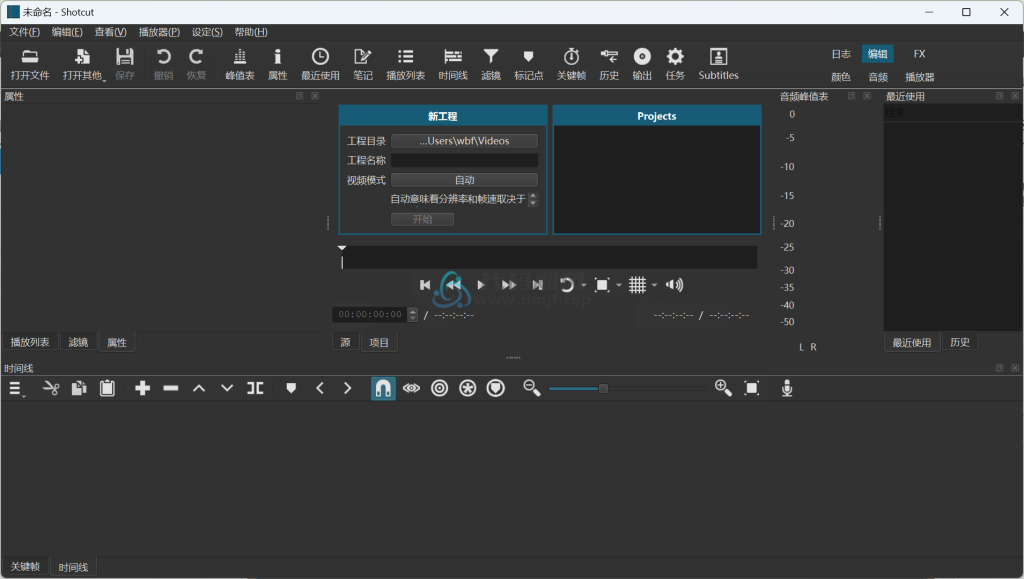Switch to the 播放器 layout button
1024x579 pixels.
(920, 77)
